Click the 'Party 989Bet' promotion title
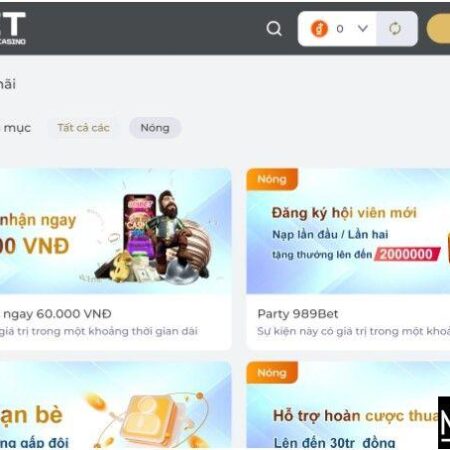Screen dimensions: 450x450 pos(298,314)
